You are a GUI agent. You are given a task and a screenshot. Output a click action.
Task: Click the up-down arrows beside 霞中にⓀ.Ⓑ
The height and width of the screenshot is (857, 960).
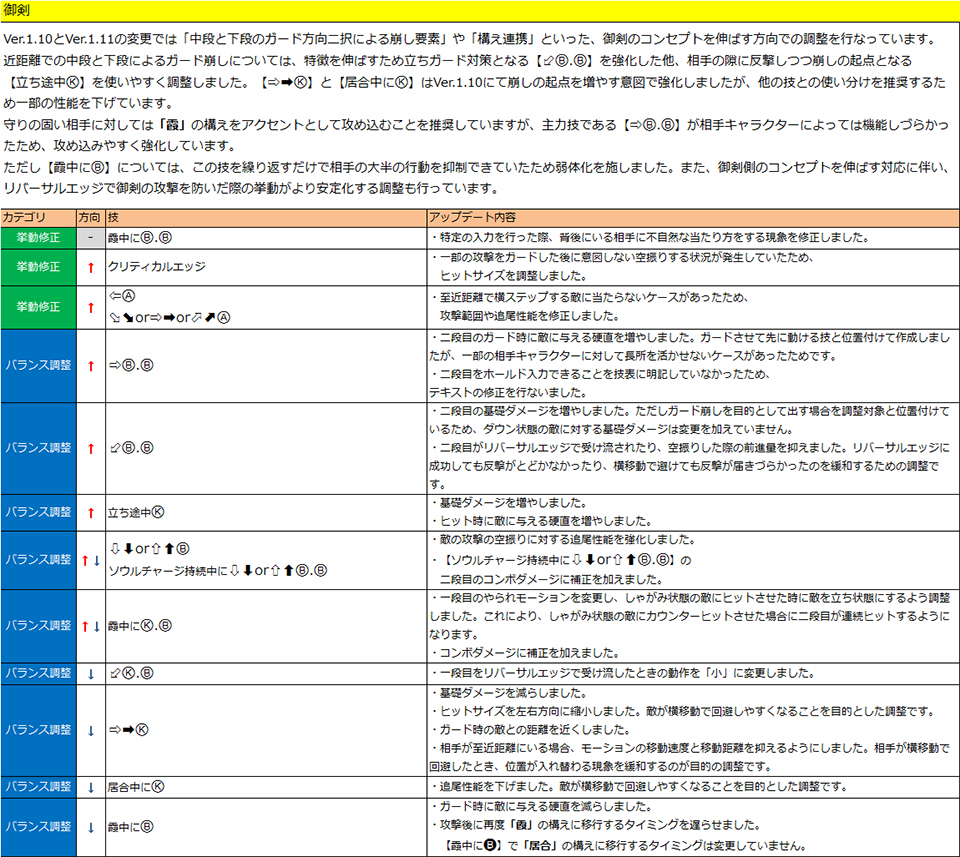(x=90, y=626)
